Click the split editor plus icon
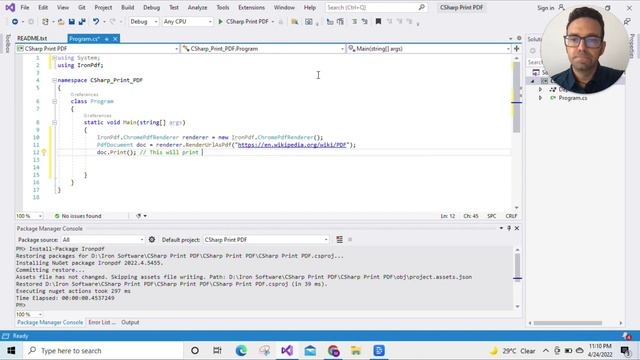The width and height of the screenshot is (640, 360). pos(517,49)
